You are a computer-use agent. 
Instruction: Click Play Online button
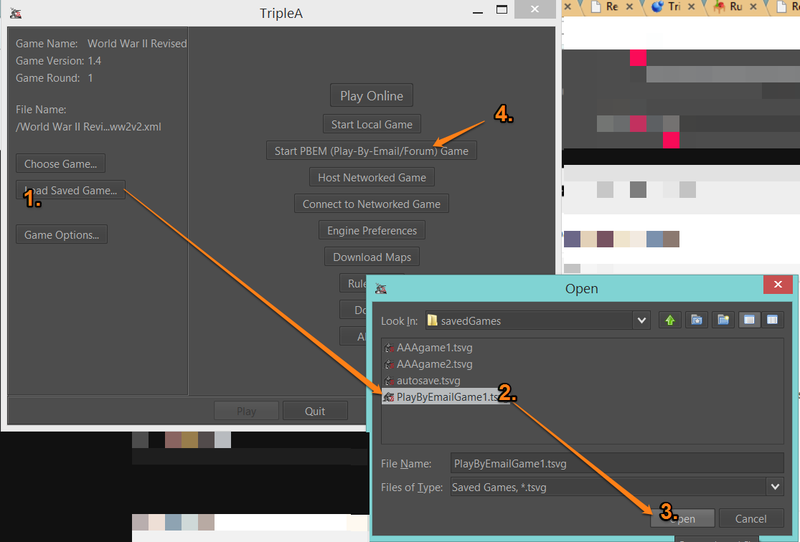click(x=371, y=96)
